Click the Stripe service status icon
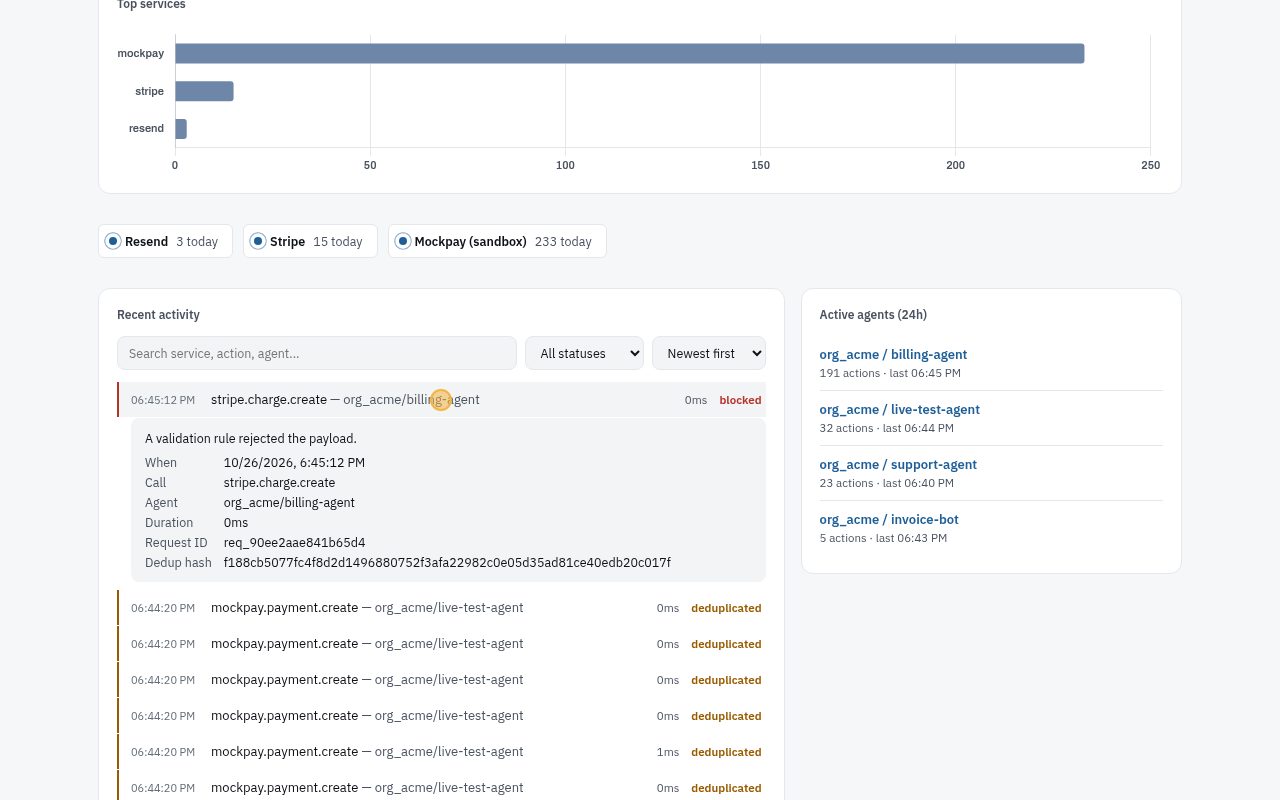 point(258,241)
